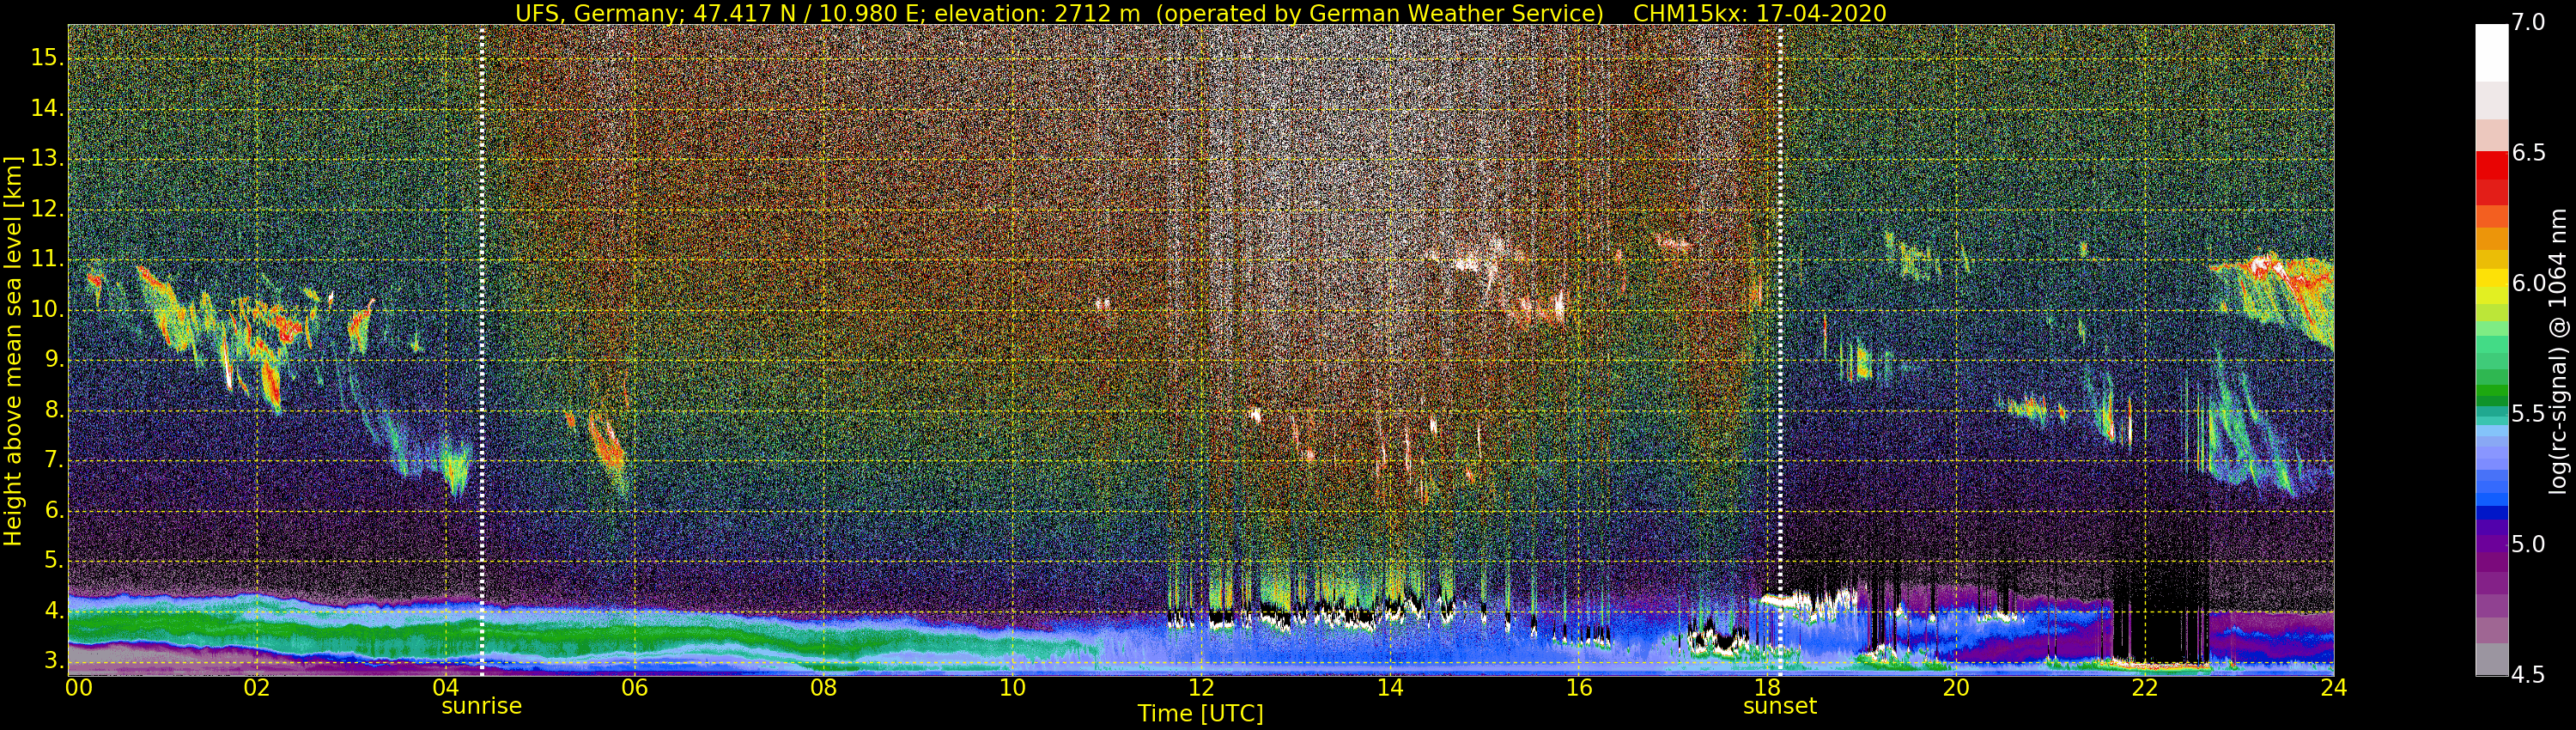Click the white dotted sunrise marker line
This screenshot has height=730, width=2576.
click(482, 350)
